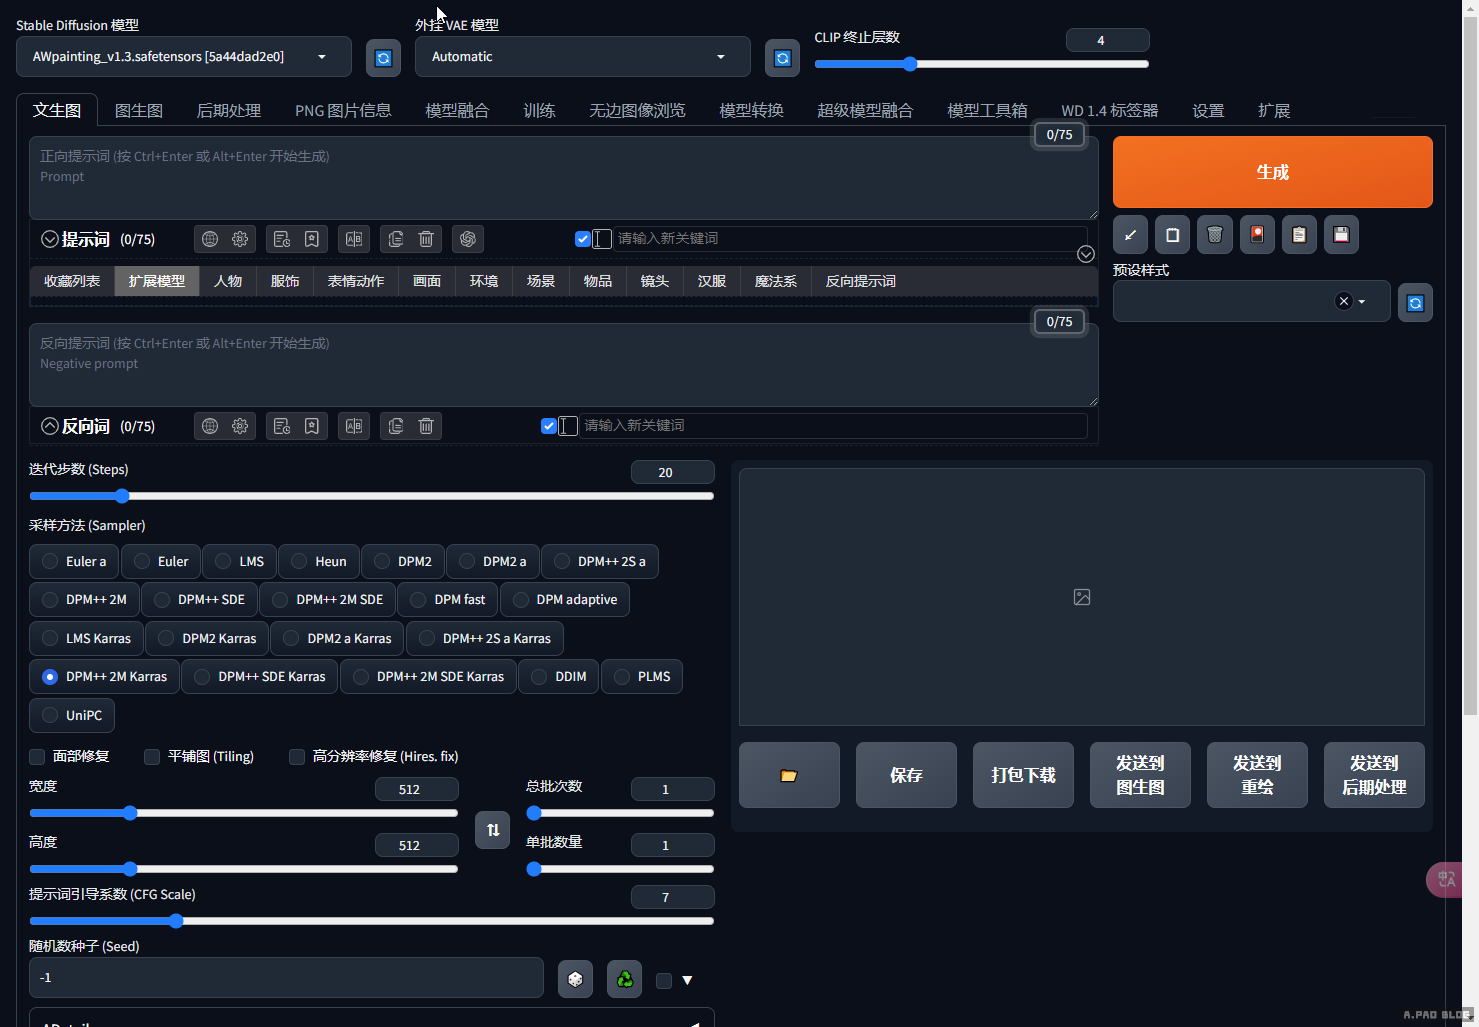Open the output folder icon button
This screenshot has width=1479, height=1027.
pos(789,775)
